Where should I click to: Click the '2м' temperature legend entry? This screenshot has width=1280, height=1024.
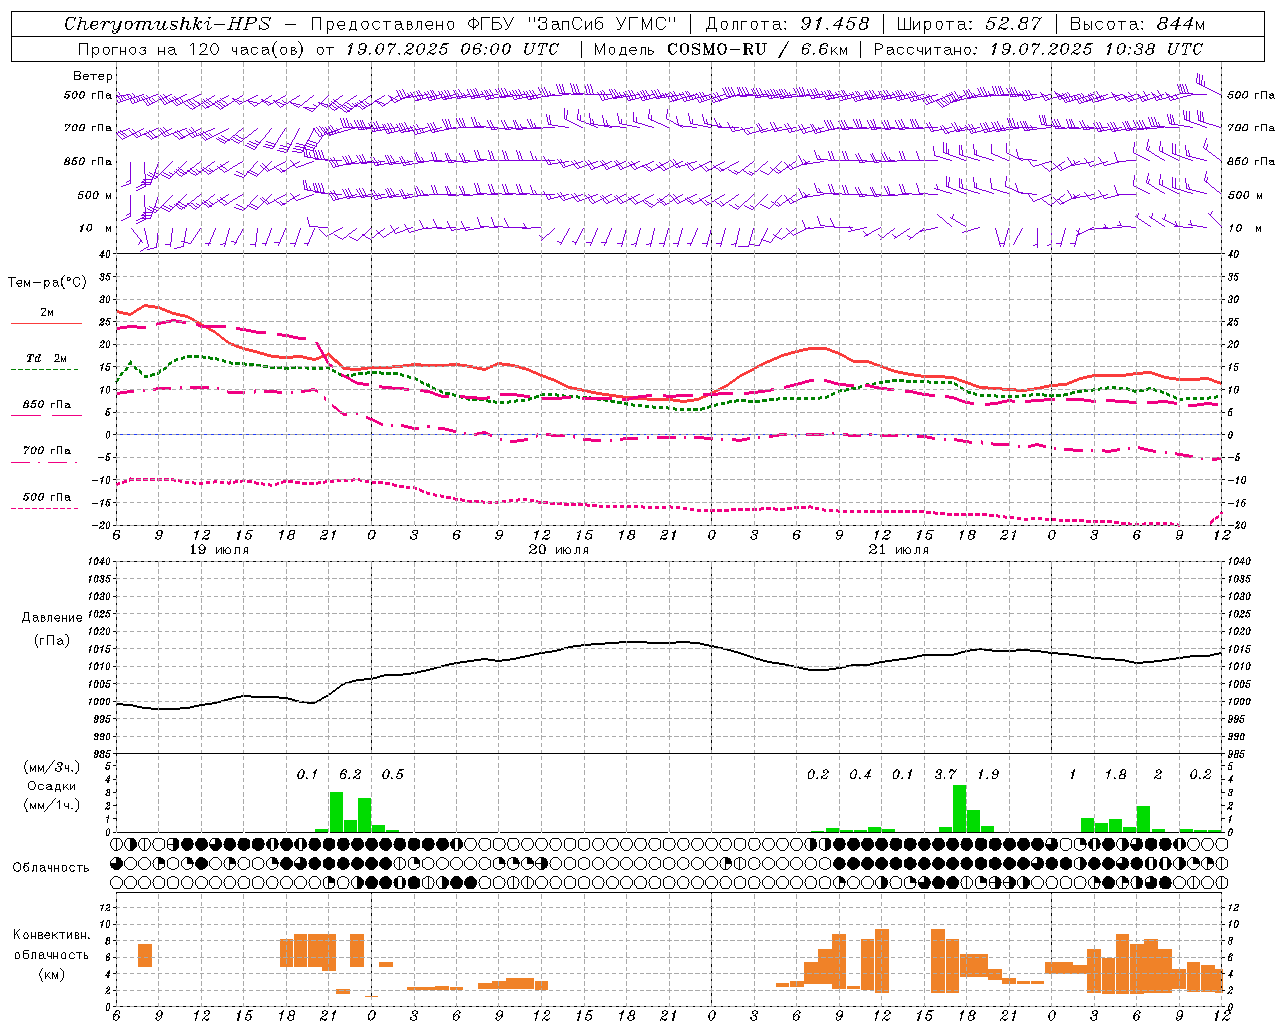(x=47, y=313)
